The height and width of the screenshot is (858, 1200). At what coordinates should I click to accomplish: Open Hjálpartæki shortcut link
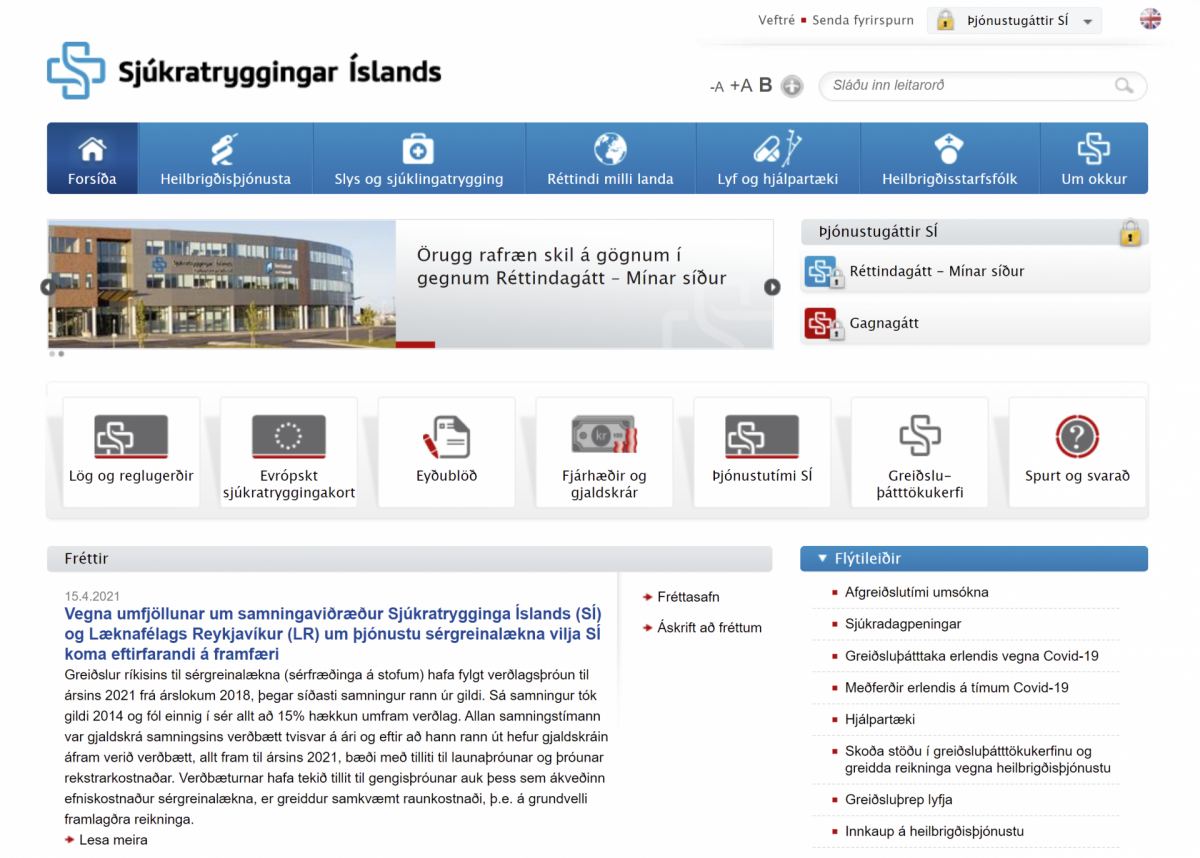point(880,720)
